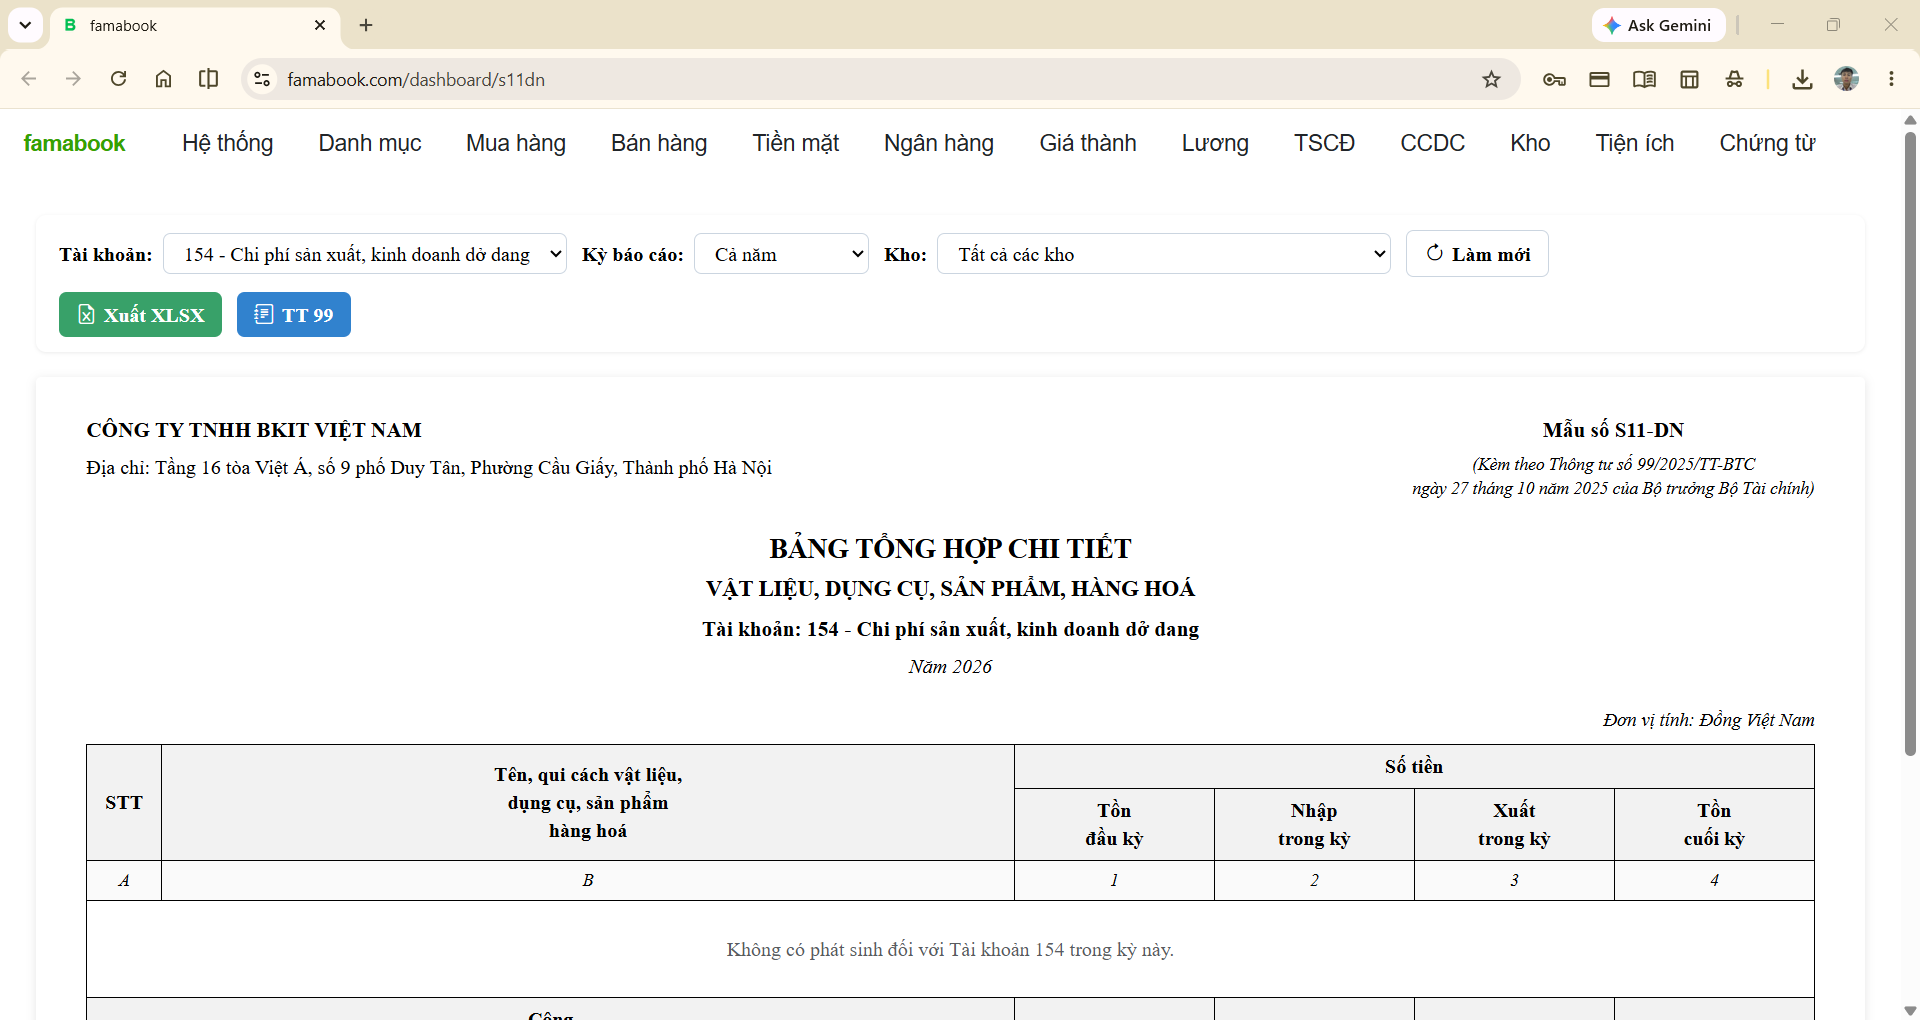Open the Bán hàng menu
This screenshot has height=1020, width=1920.
click(x=659, y=143)
